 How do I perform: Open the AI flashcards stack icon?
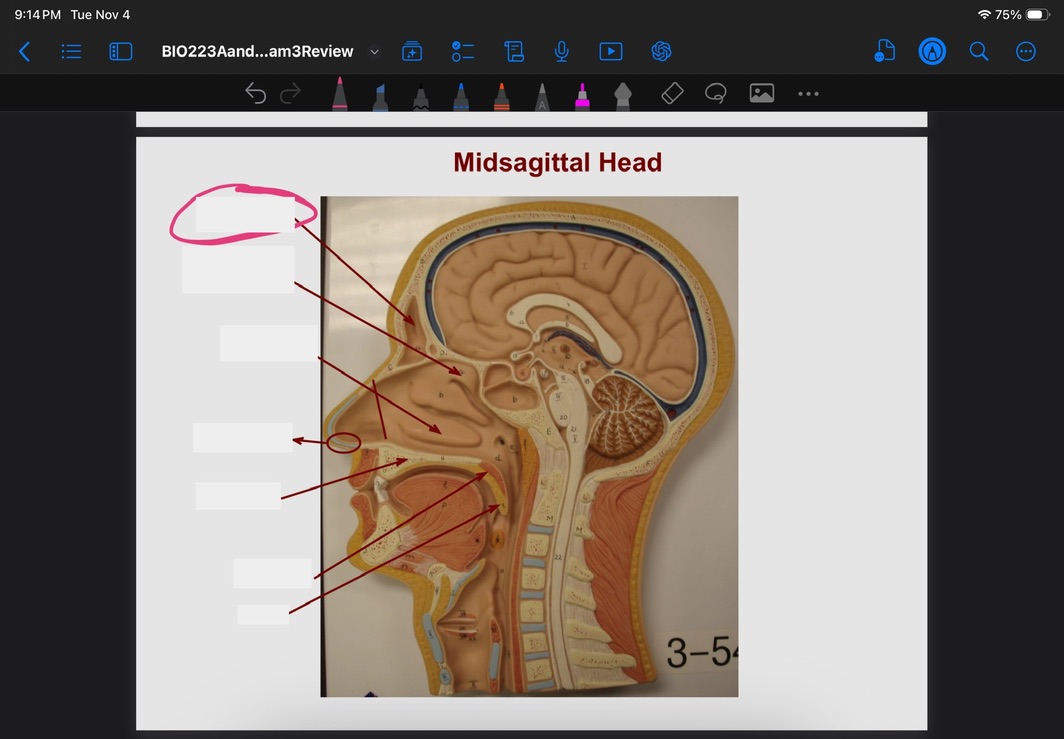tap(412, 51)
